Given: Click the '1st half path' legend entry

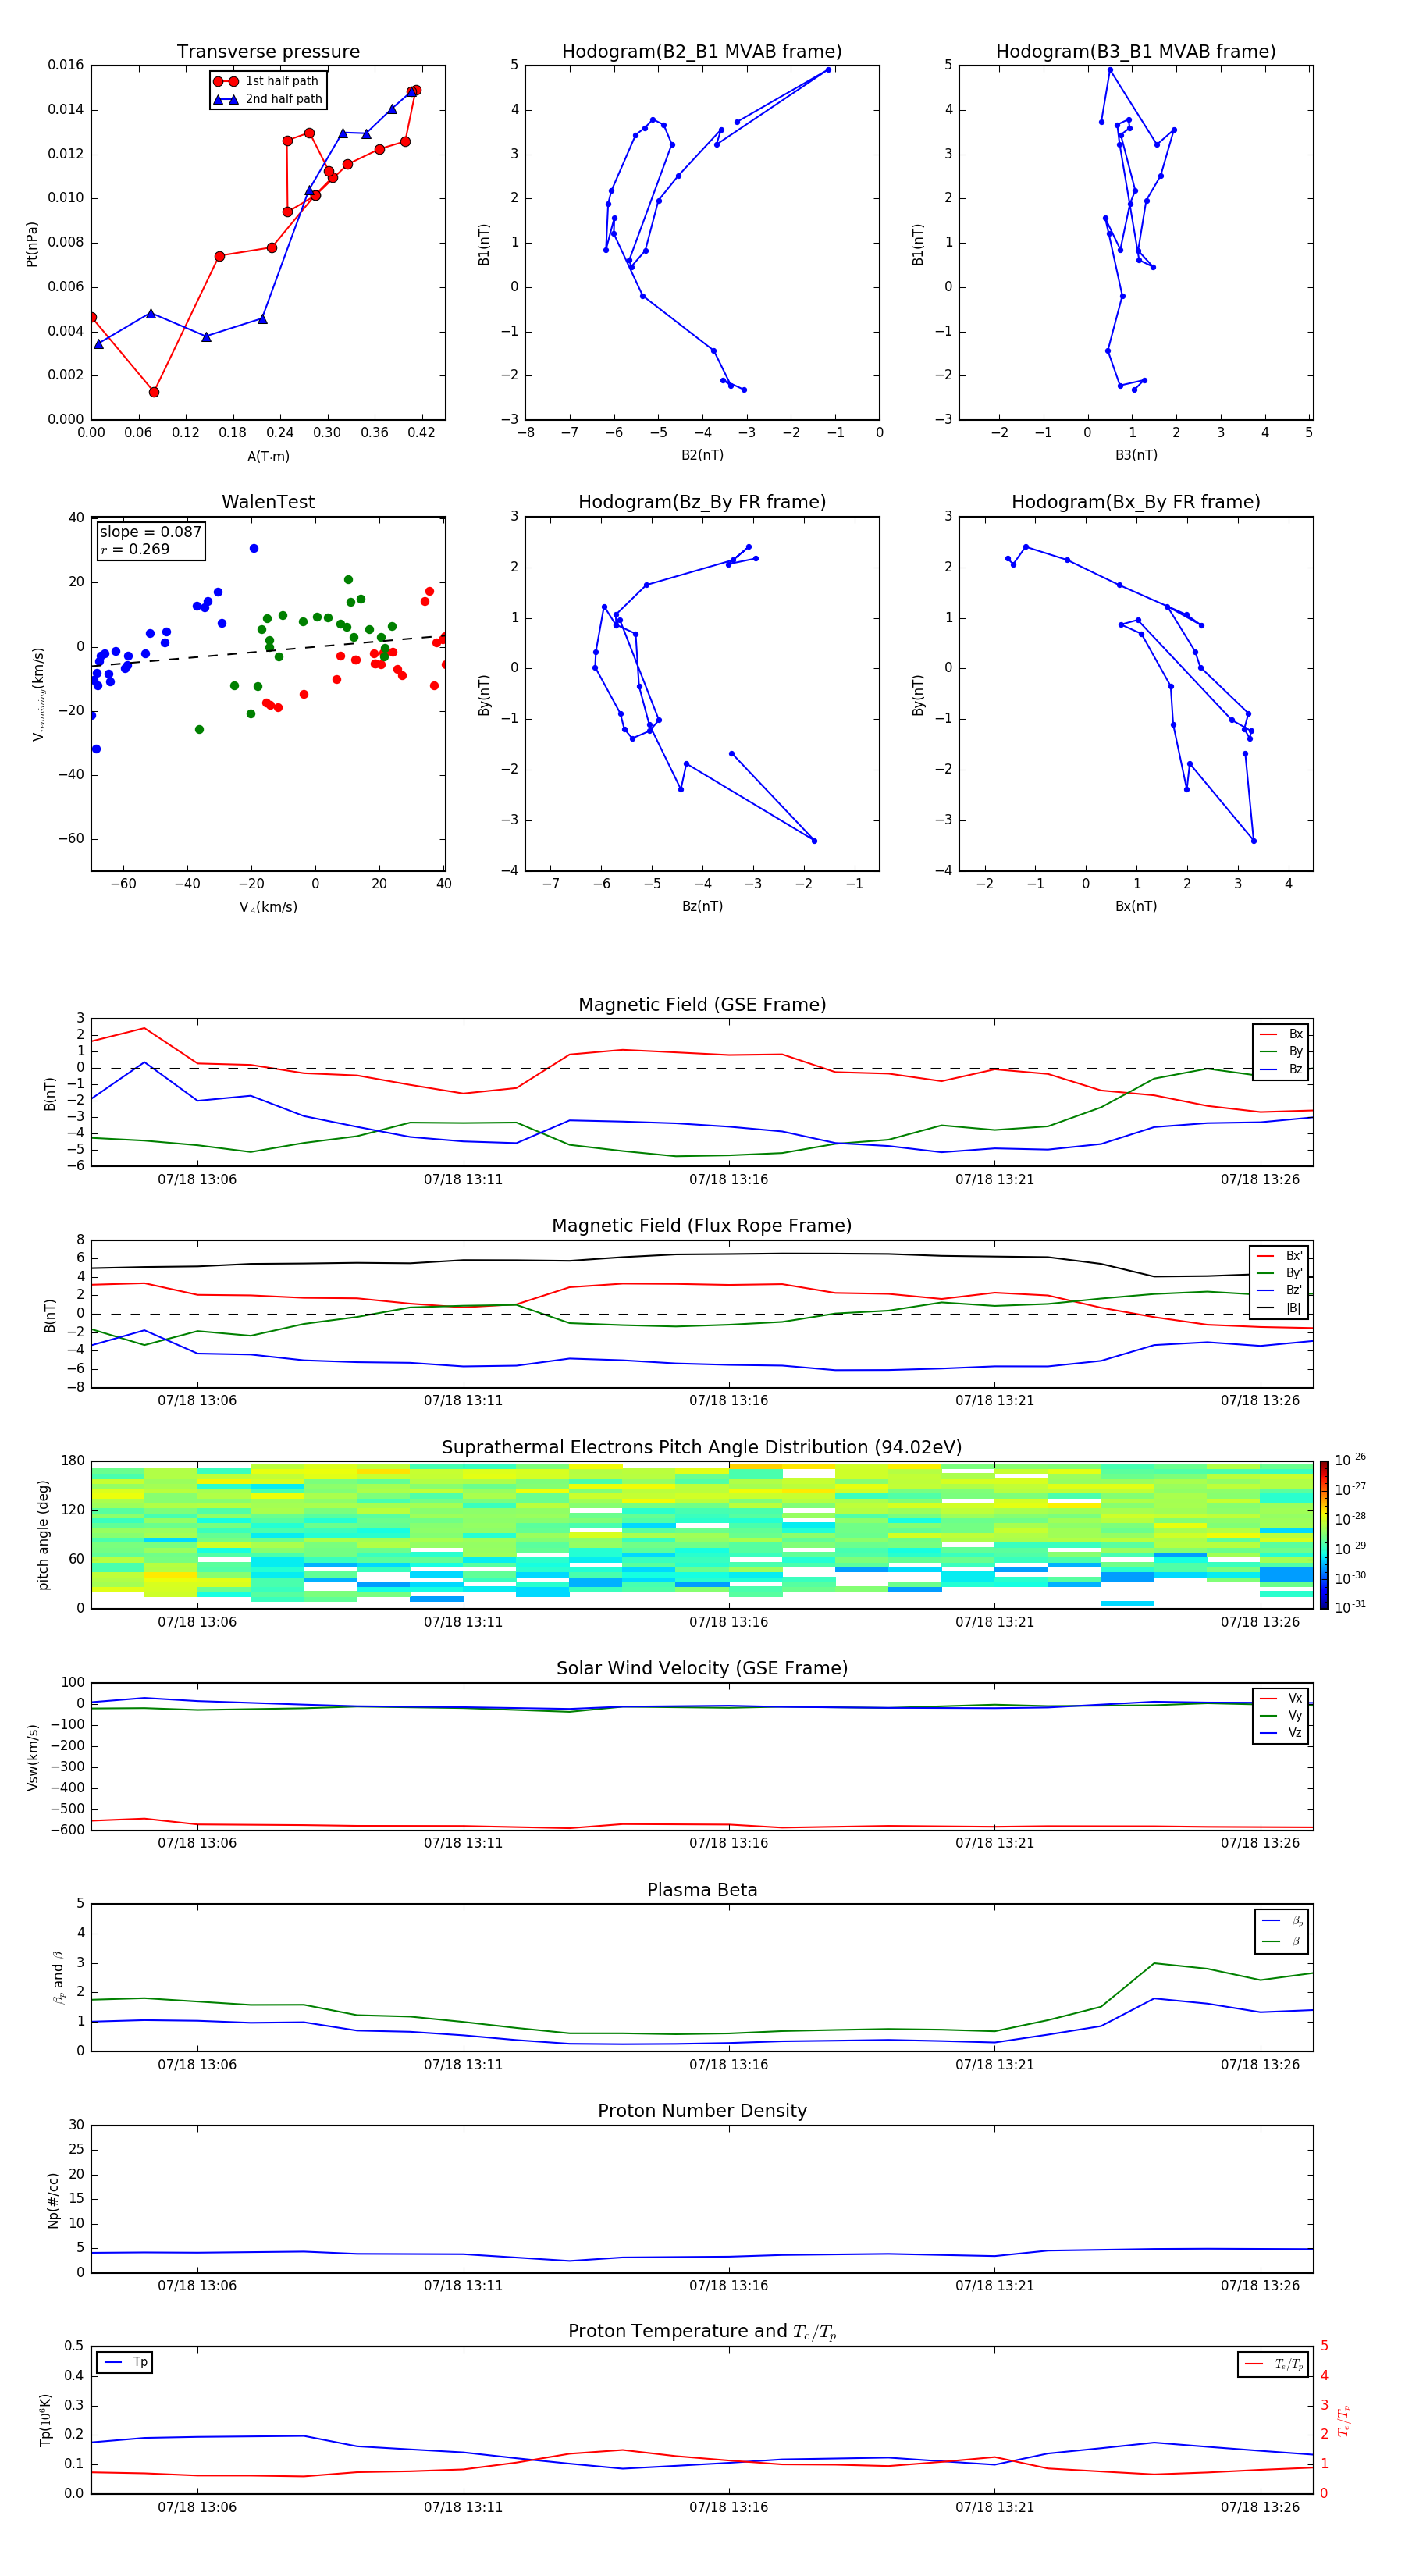Looking at the screenshot, I should click(x=267, y=81).
